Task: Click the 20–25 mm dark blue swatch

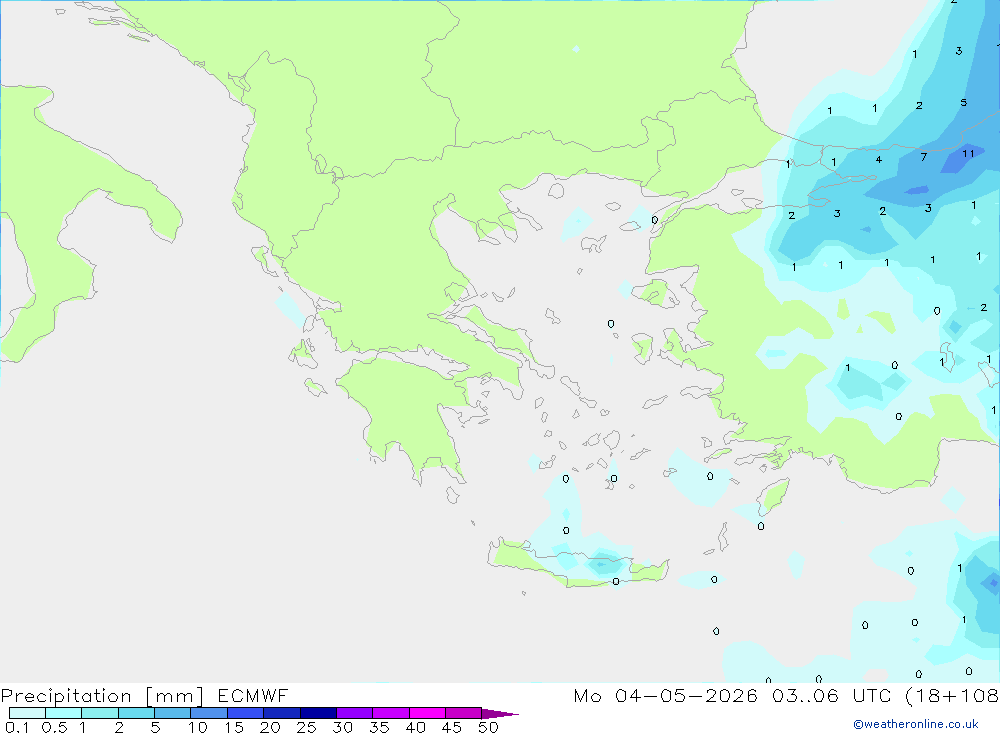Action: [282, 713]
